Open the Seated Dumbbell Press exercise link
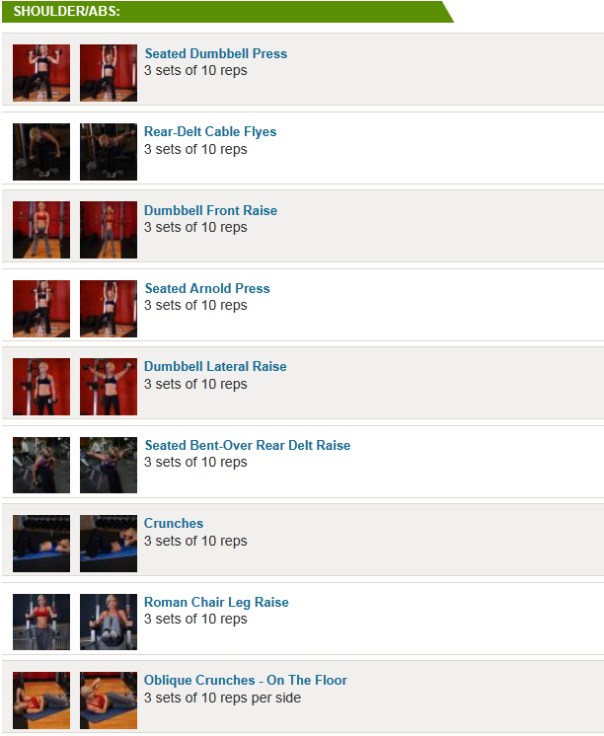The height and width of the screenshot is (736, 604). click(215, 54)
